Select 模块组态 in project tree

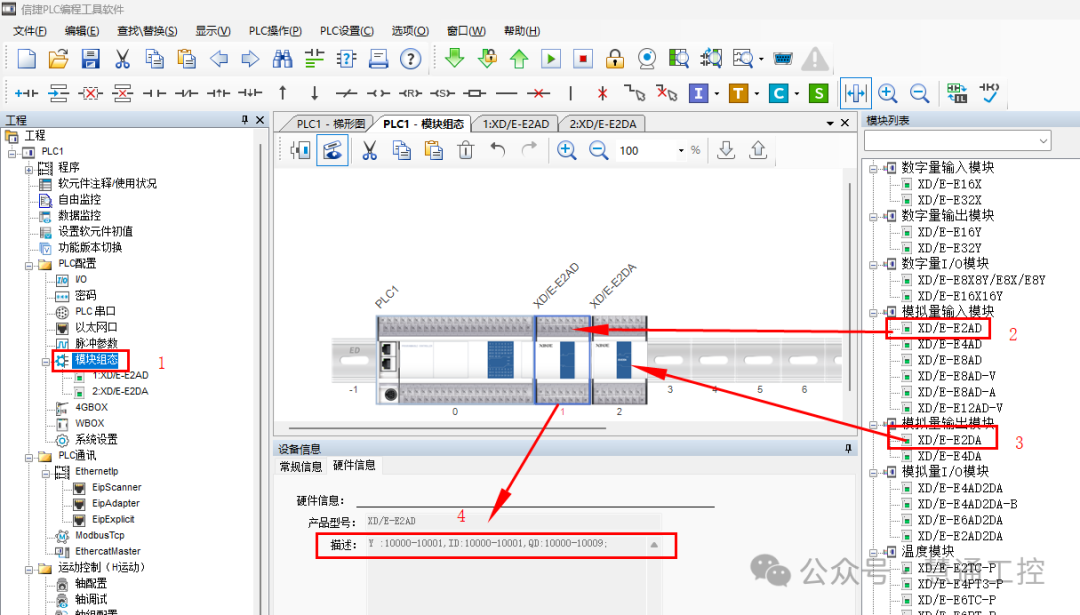(x=96, y=360)
